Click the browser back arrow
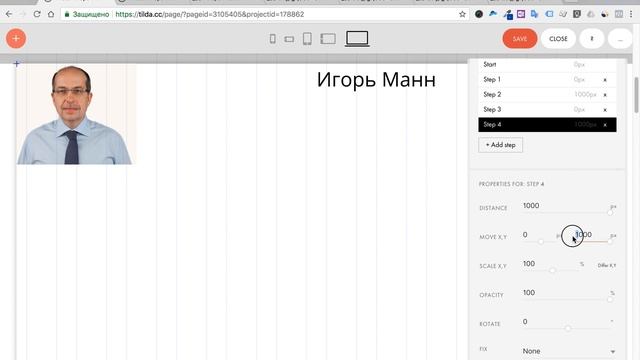Screen dimensions: 640x360 9,14
